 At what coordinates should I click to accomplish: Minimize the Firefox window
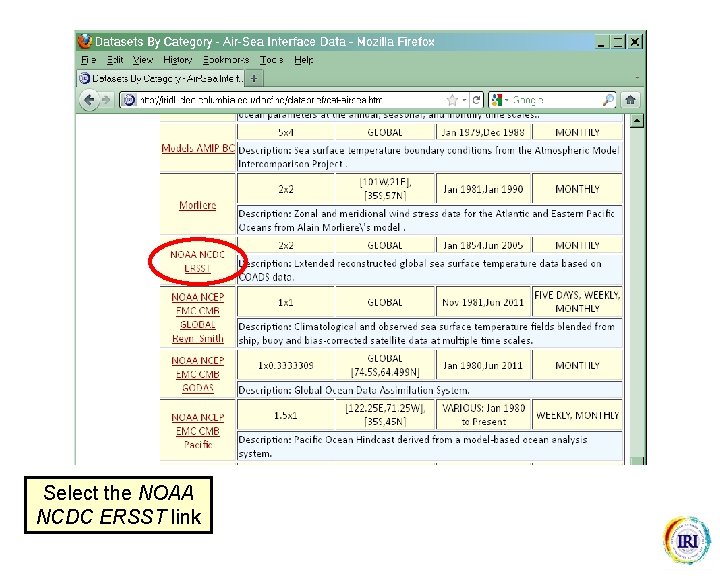tap(602, 42)
